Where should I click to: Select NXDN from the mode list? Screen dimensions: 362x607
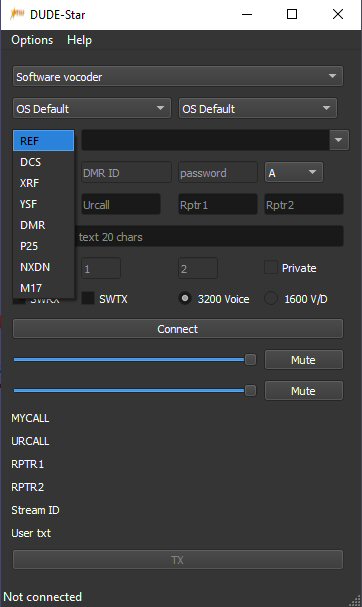[43, 267]
